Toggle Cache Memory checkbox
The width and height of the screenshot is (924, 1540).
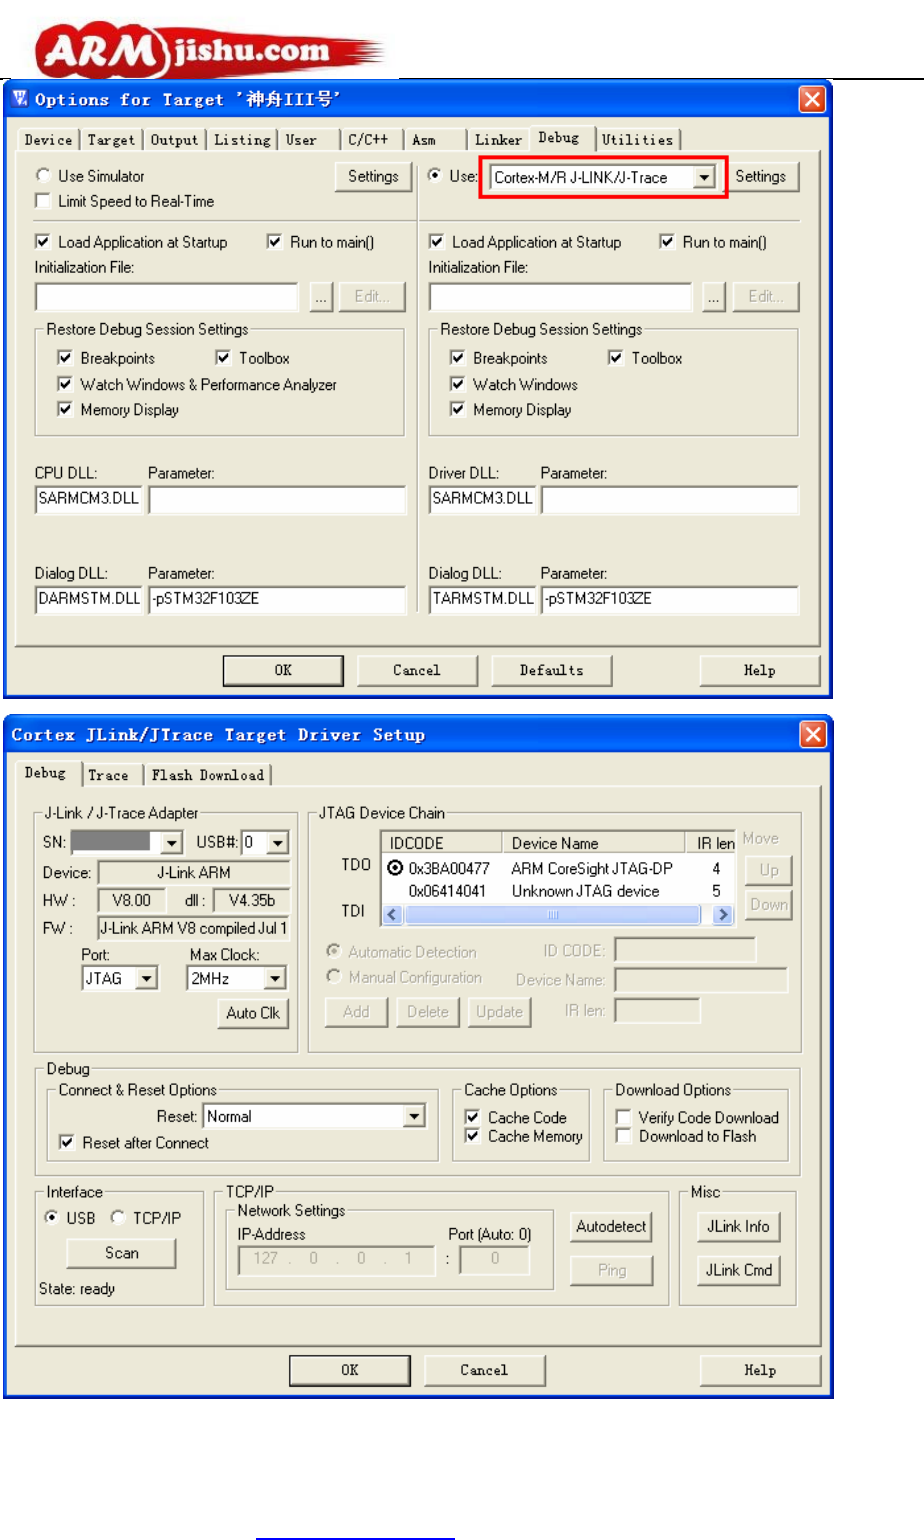click(x=473, y=1136)
